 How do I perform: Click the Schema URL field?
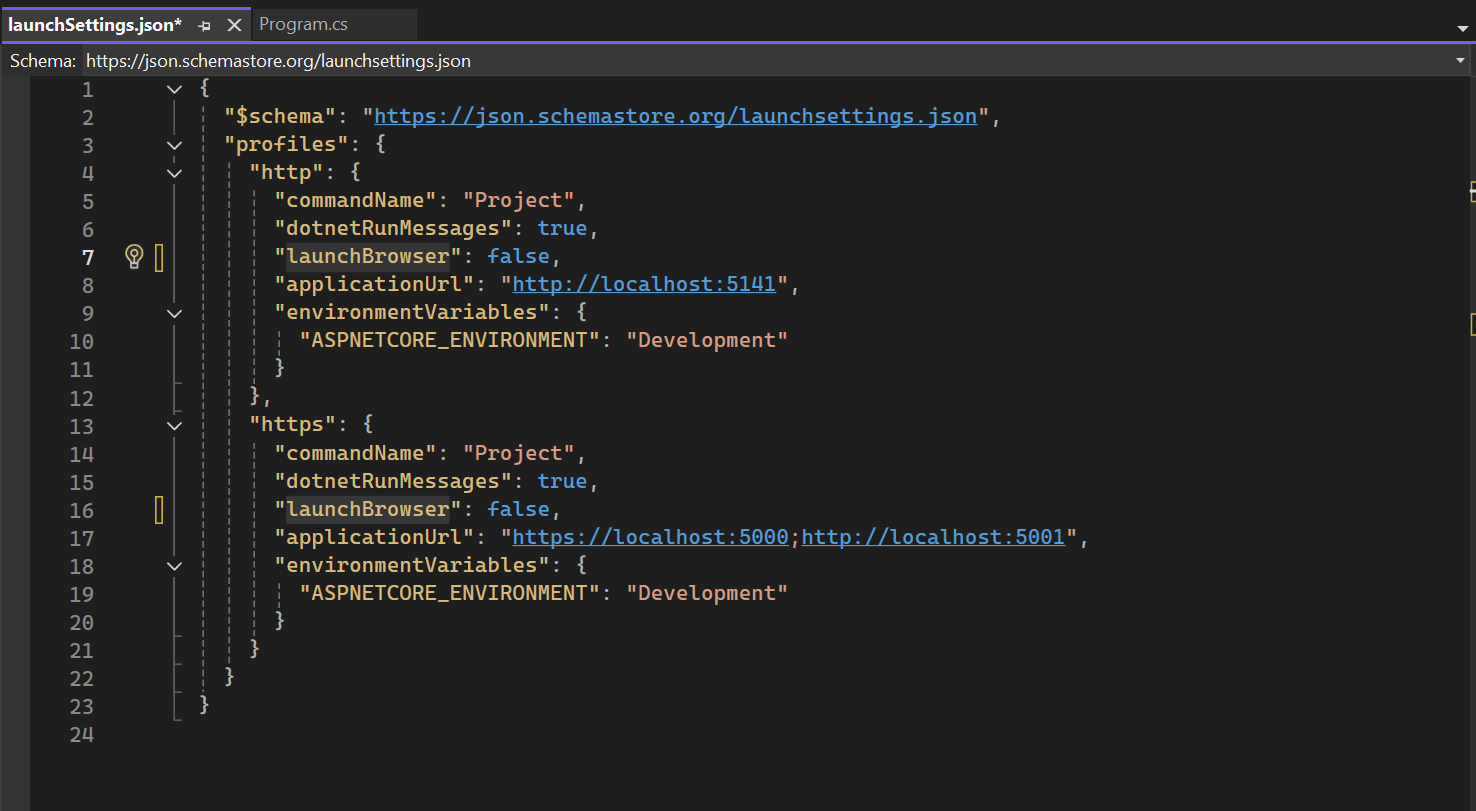(x=766, y=61)
